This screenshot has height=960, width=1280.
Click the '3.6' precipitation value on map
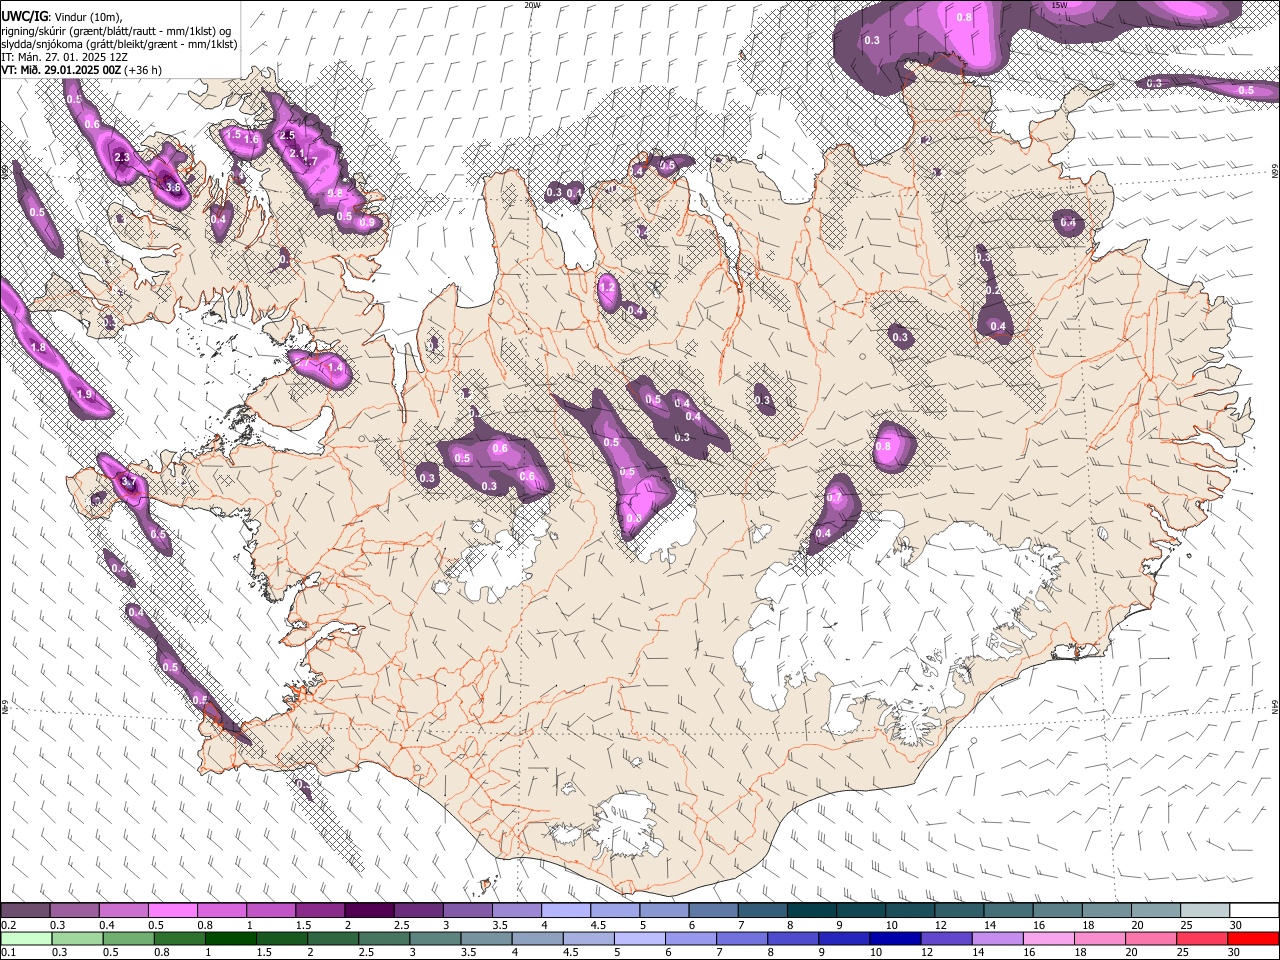173,187
